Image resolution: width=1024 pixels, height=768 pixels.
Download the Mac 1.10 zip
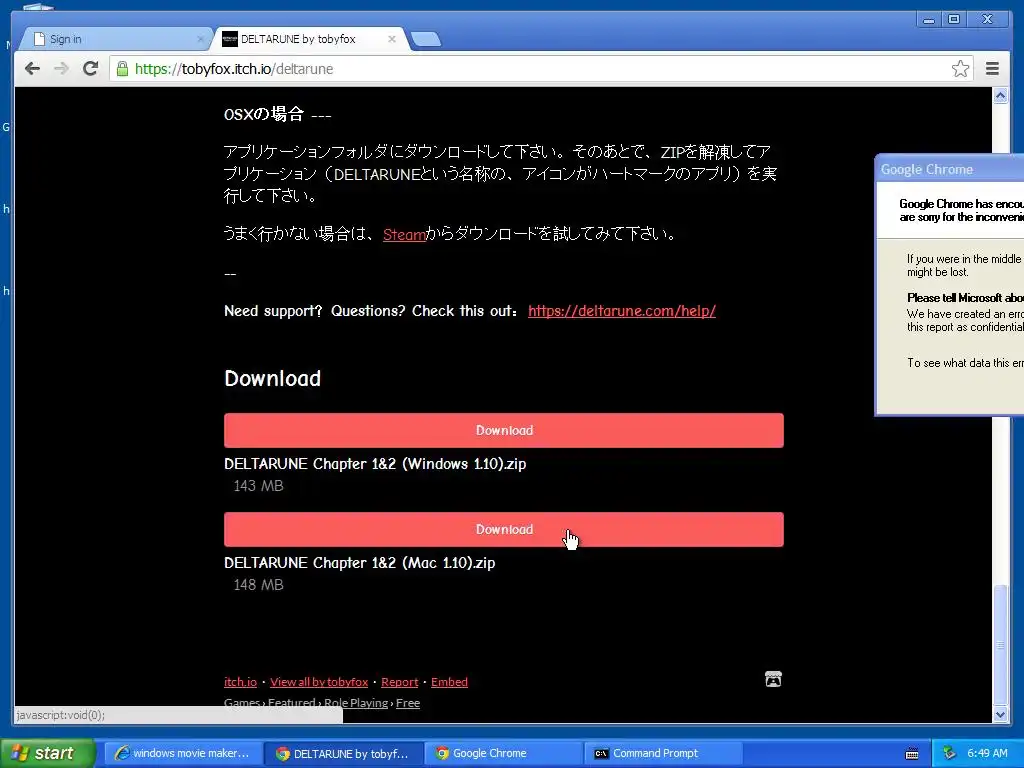(504, 530)
